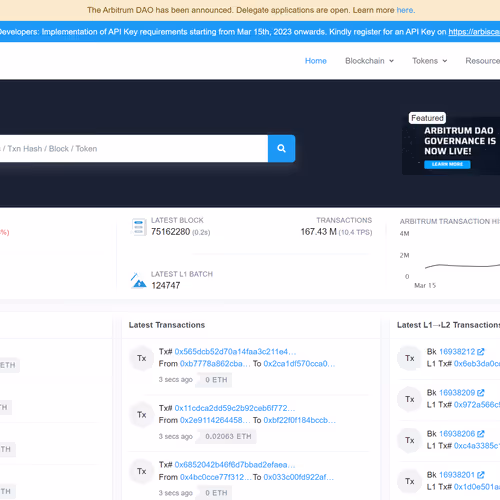Click the Arbitrum transaction history chart line
500x500 pixels.
pyautogui.click(x=462, y=266)
